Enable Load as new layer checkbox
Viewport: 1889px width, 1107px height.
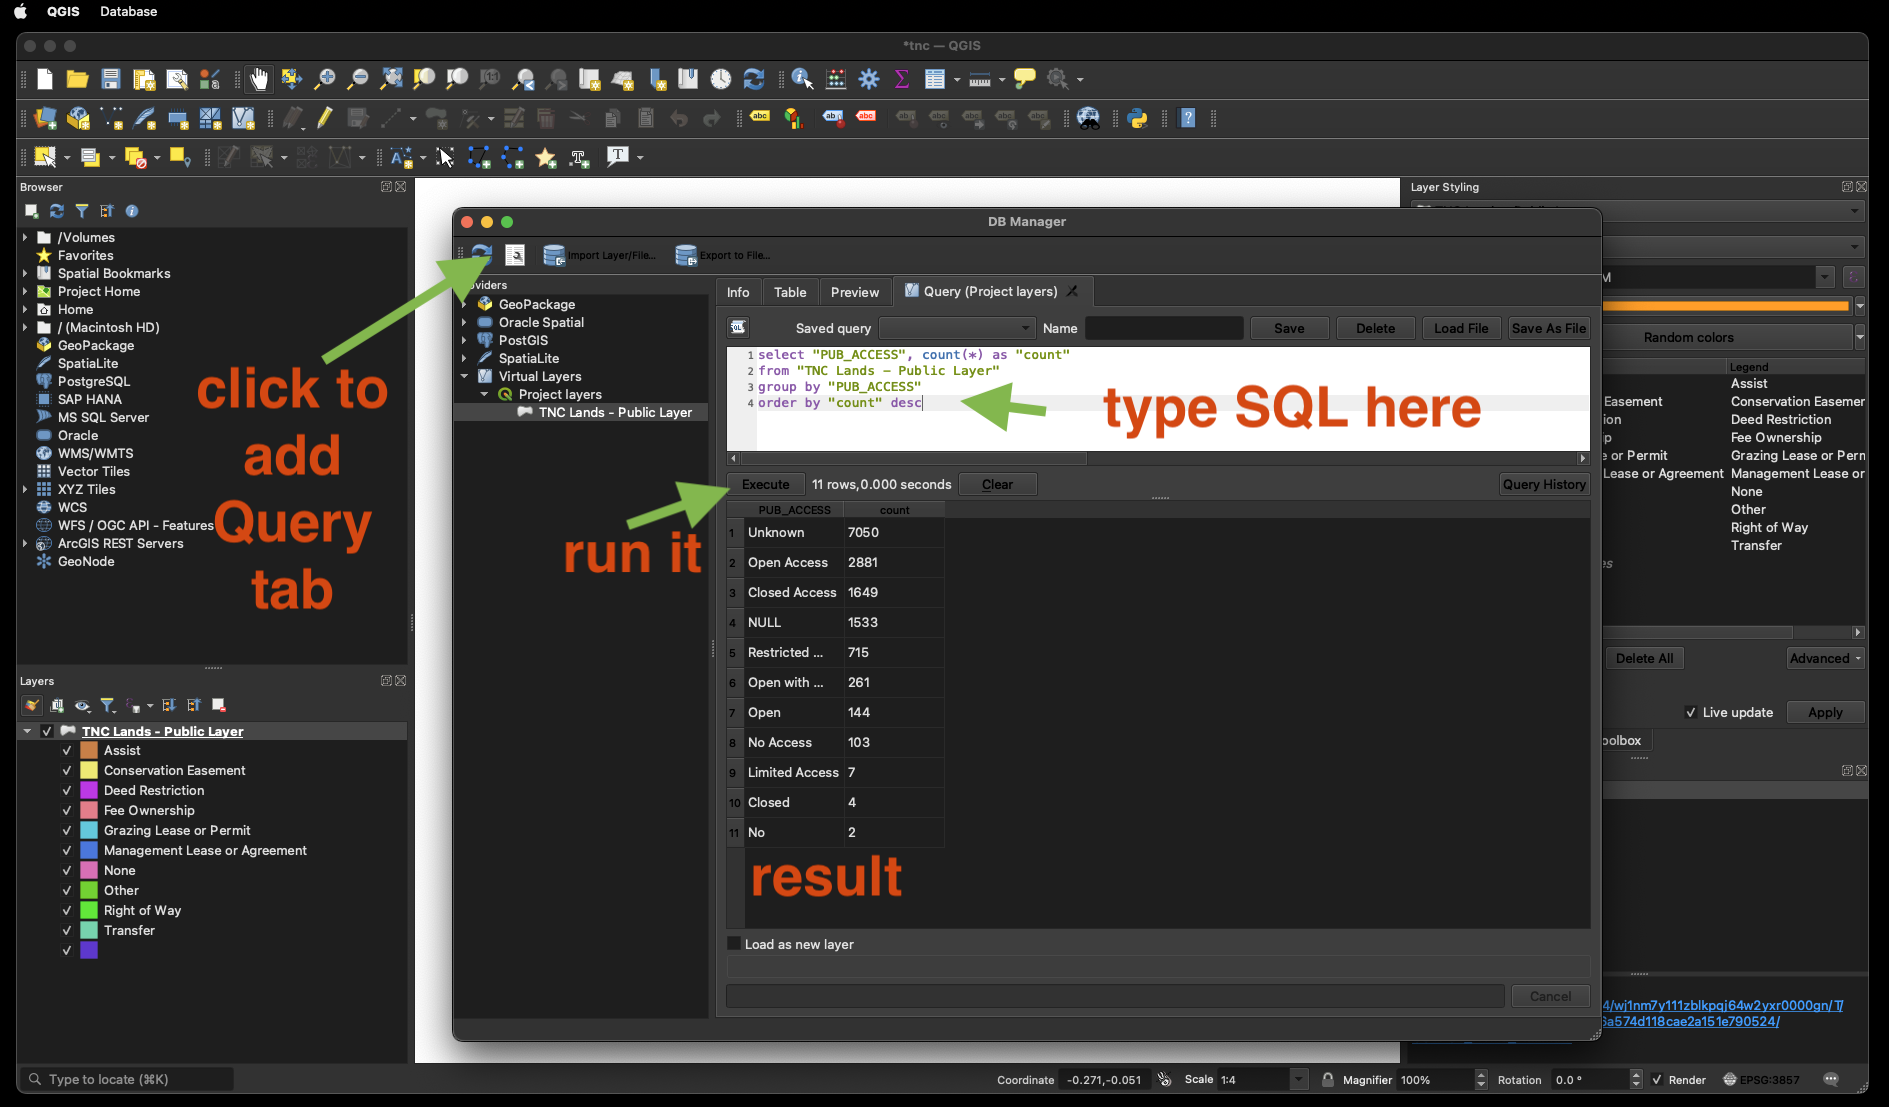734,943
